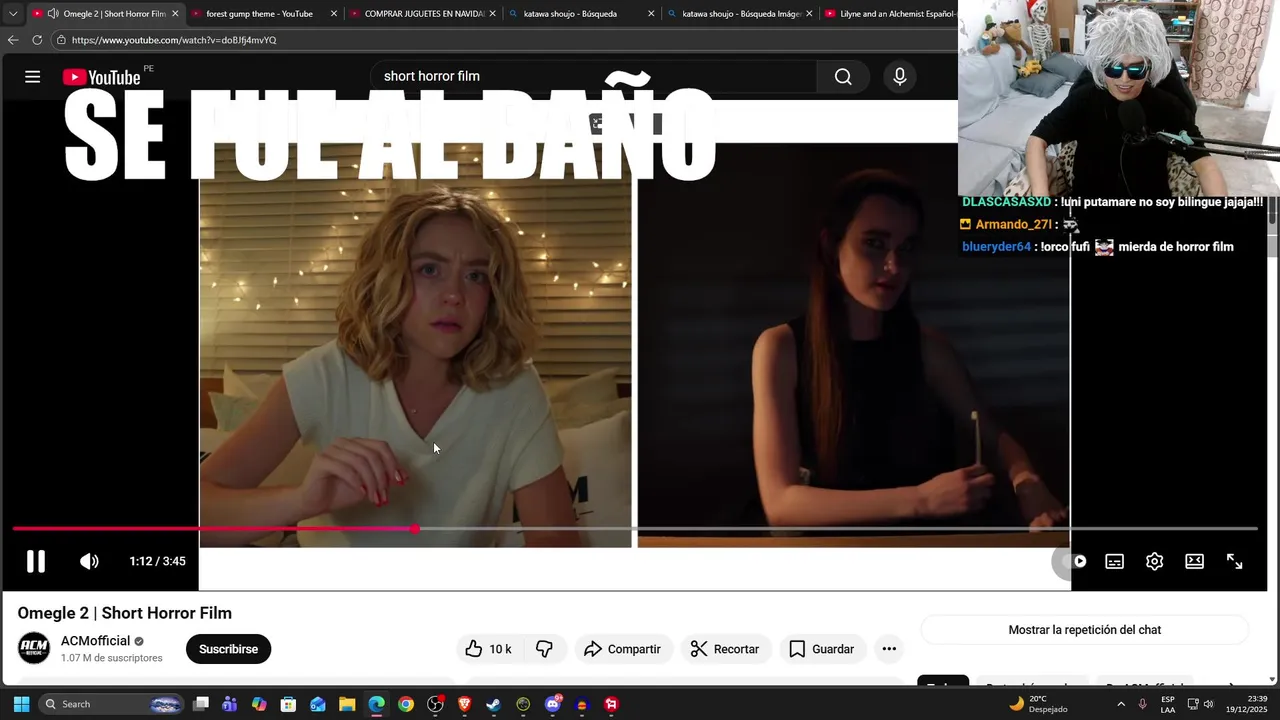Switch to the forest gump theme tab
The width and height of the screenshot is (1280, 720).
tap(259, 14)
